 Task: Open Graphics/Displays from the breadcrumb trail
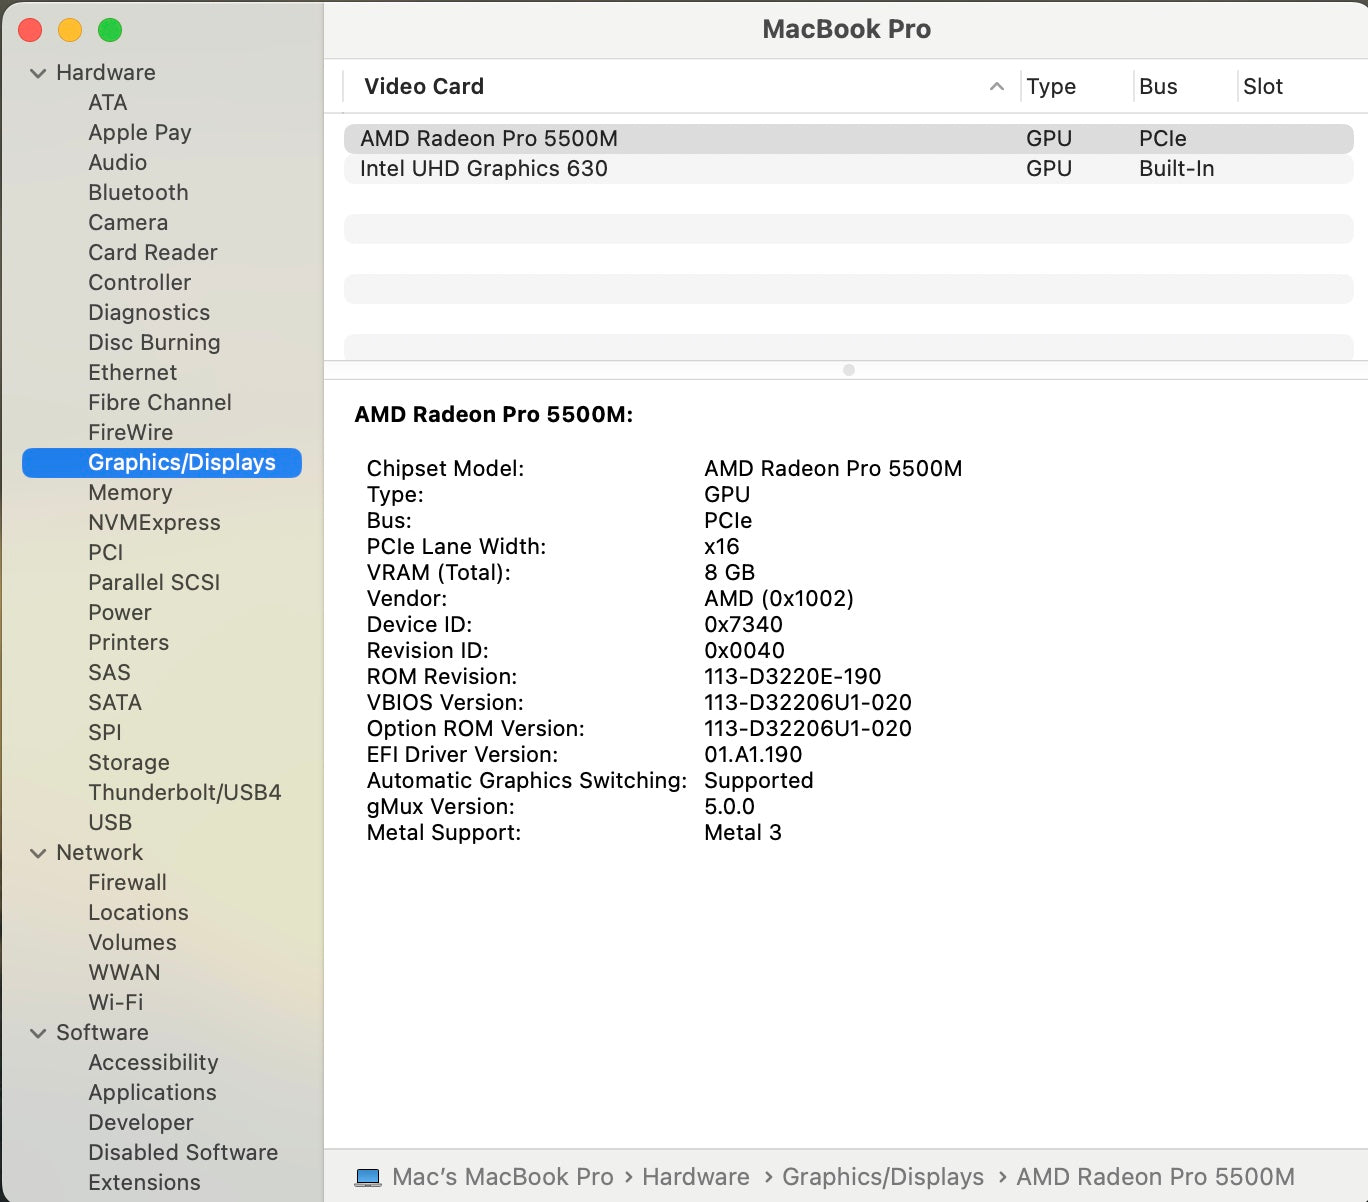882,1177
